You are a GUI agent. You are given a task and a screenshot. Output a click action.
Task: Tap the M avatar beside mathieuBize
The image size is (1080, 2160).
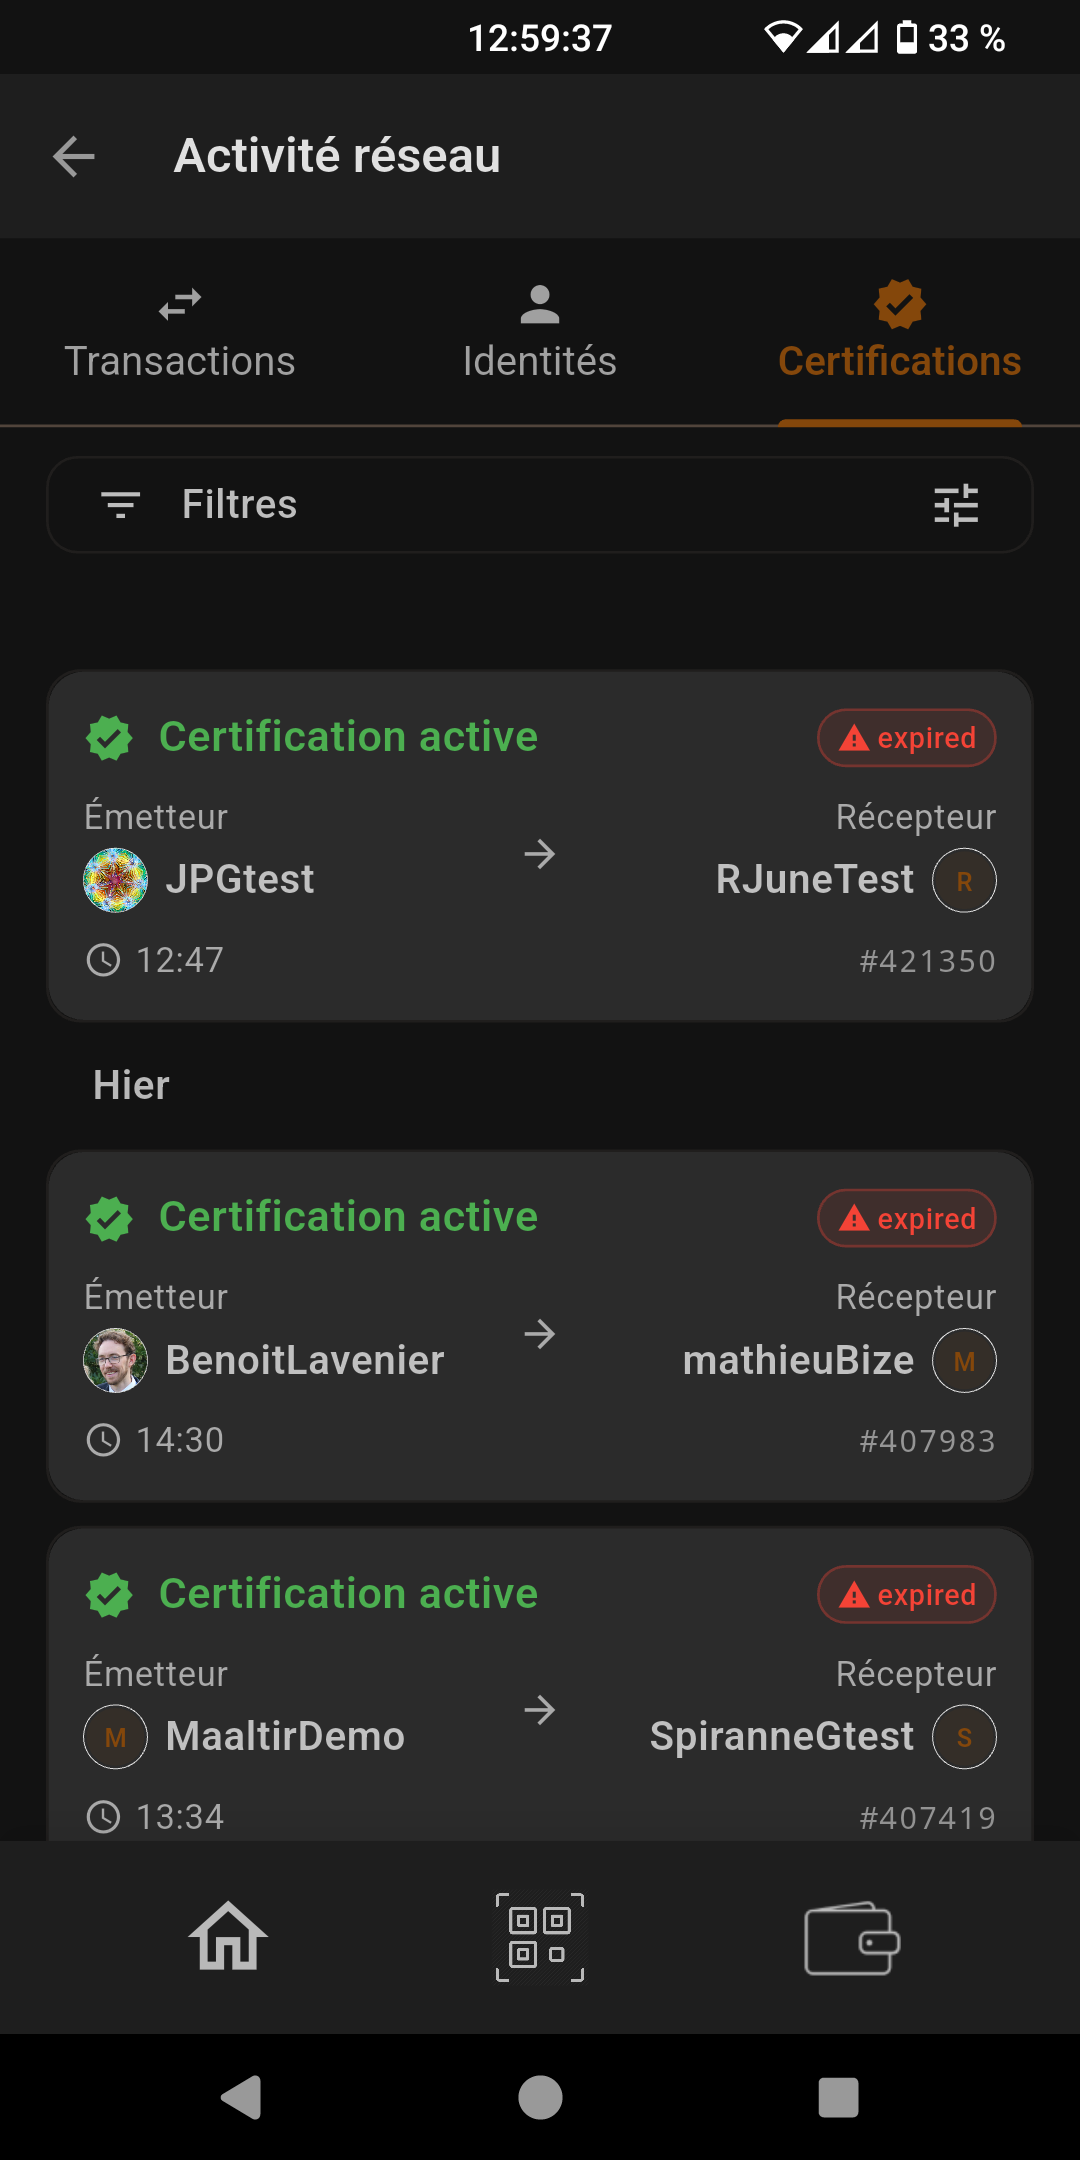point(964,1360)
